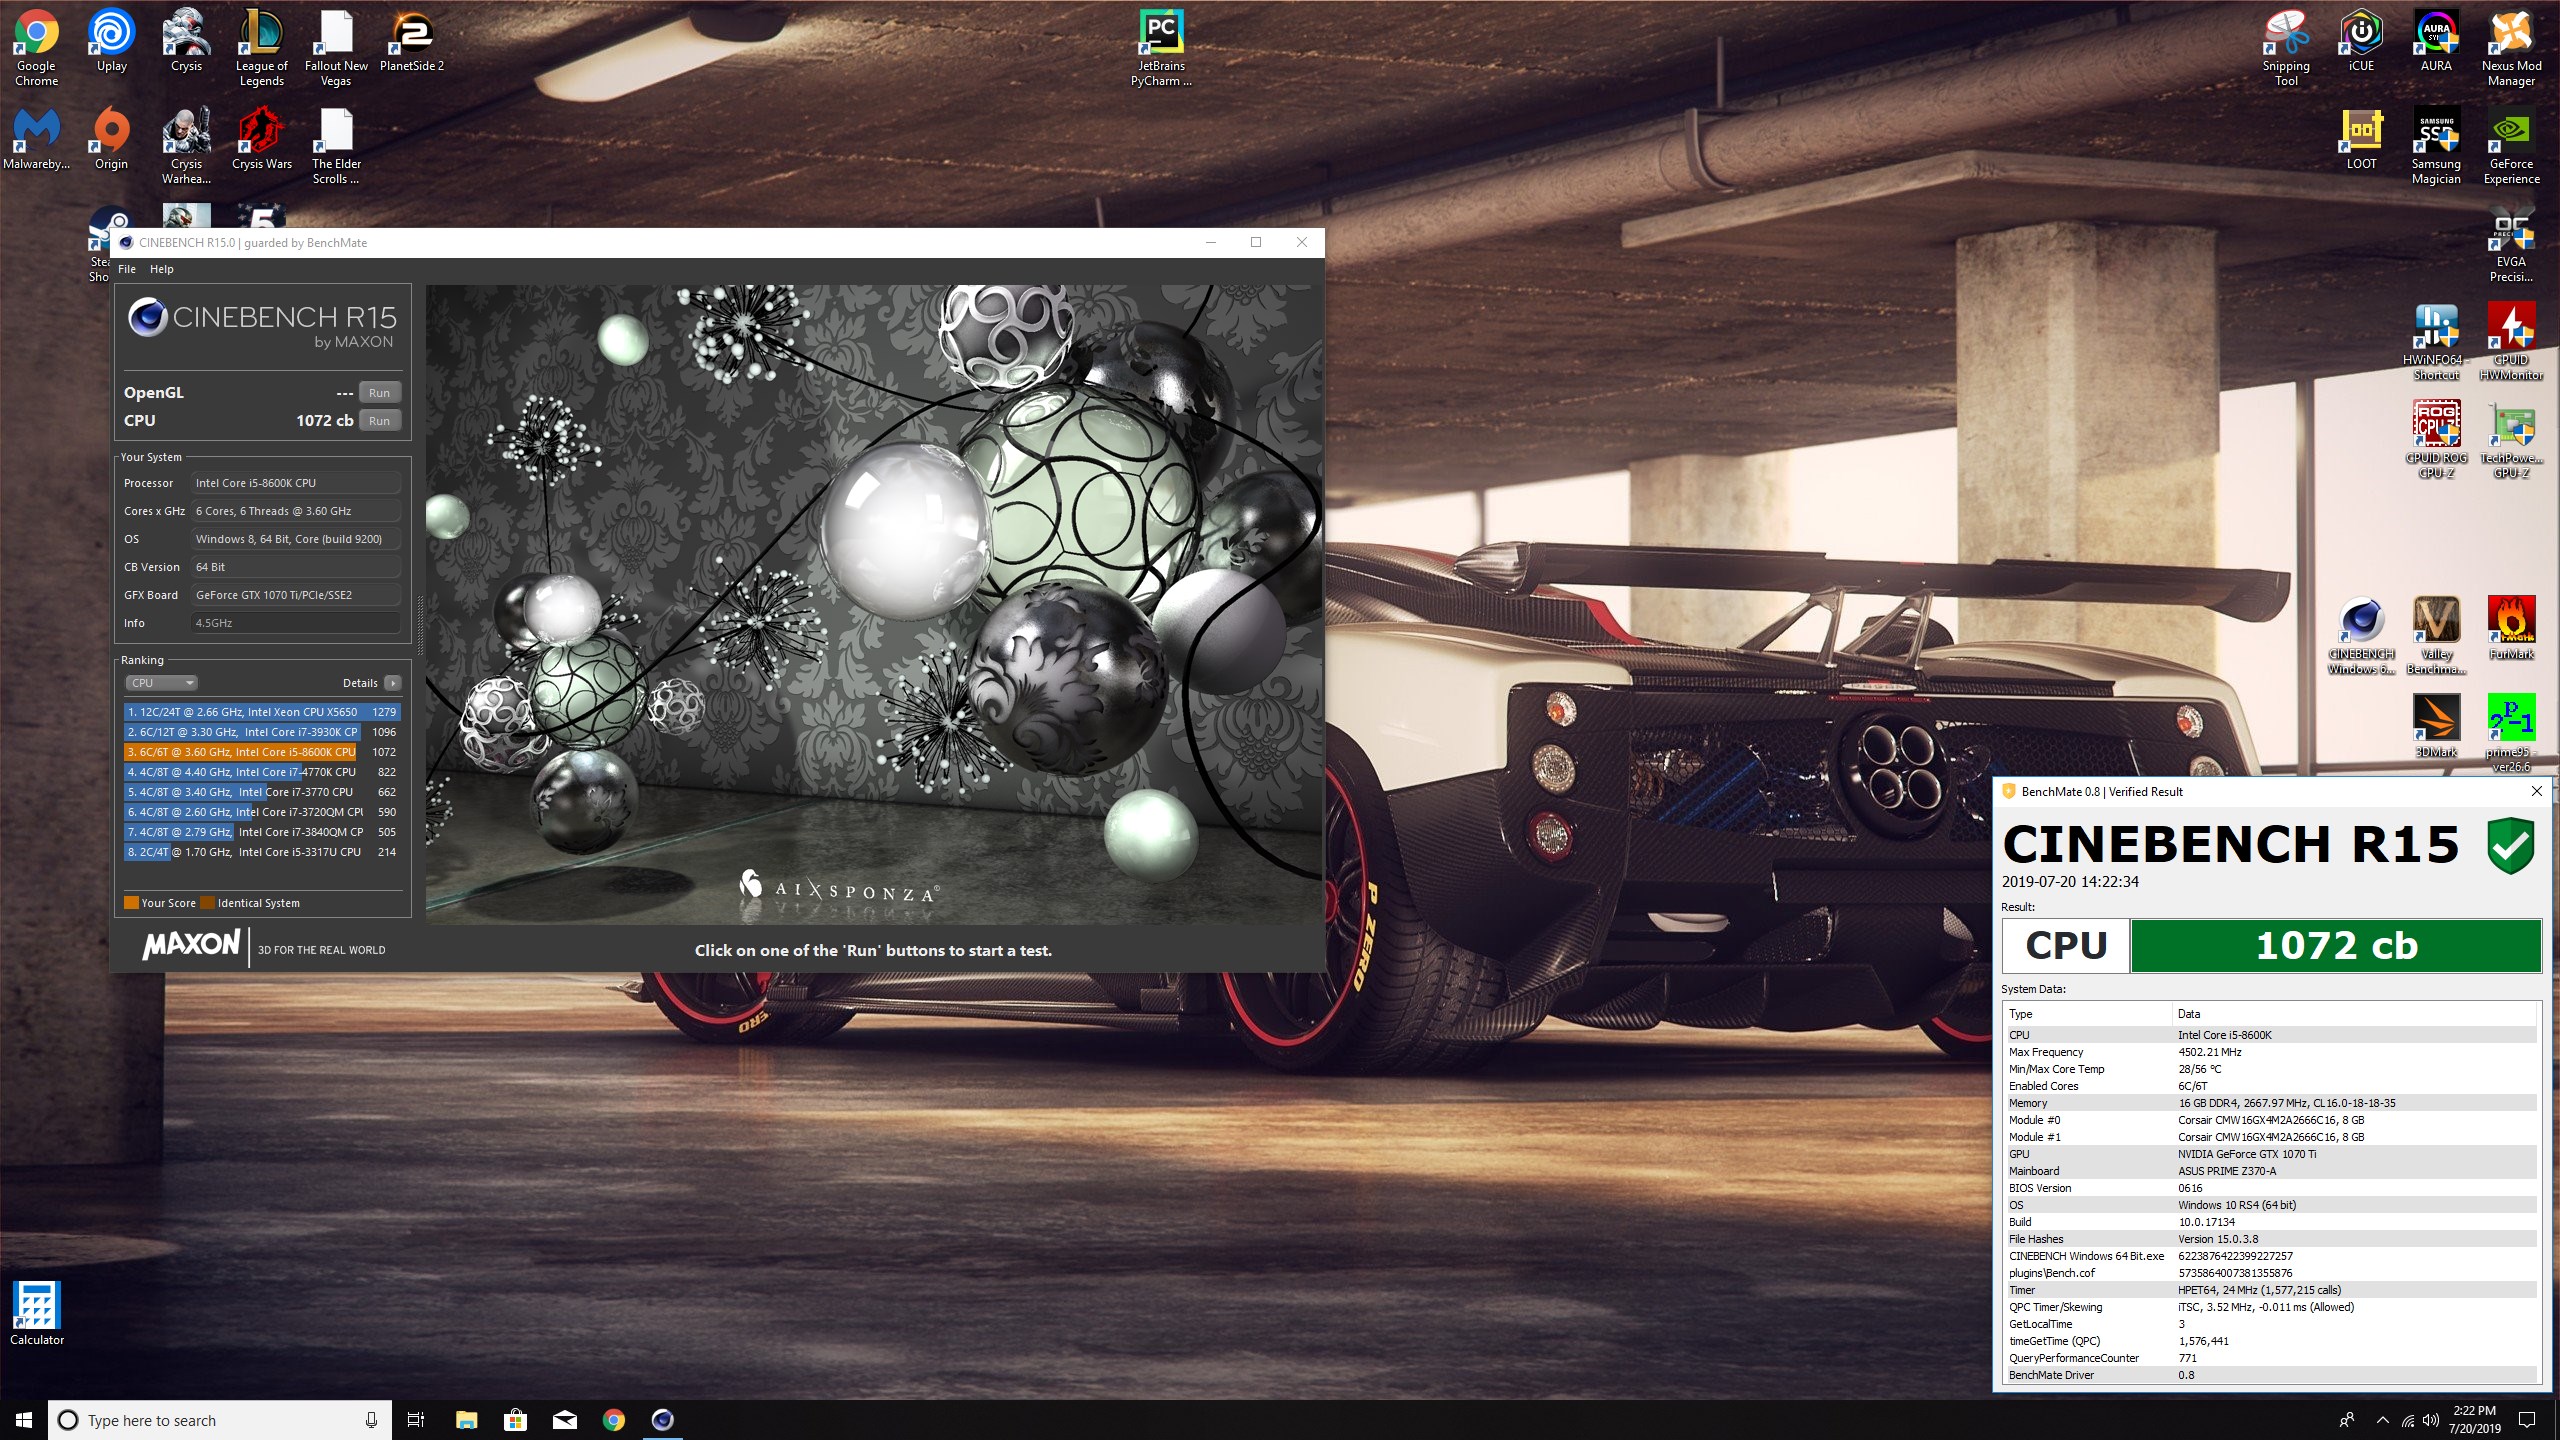Open Fallout New Vegas shortcut
The width and height of the screenshot is (2560, 1440).
coord(336,48)
